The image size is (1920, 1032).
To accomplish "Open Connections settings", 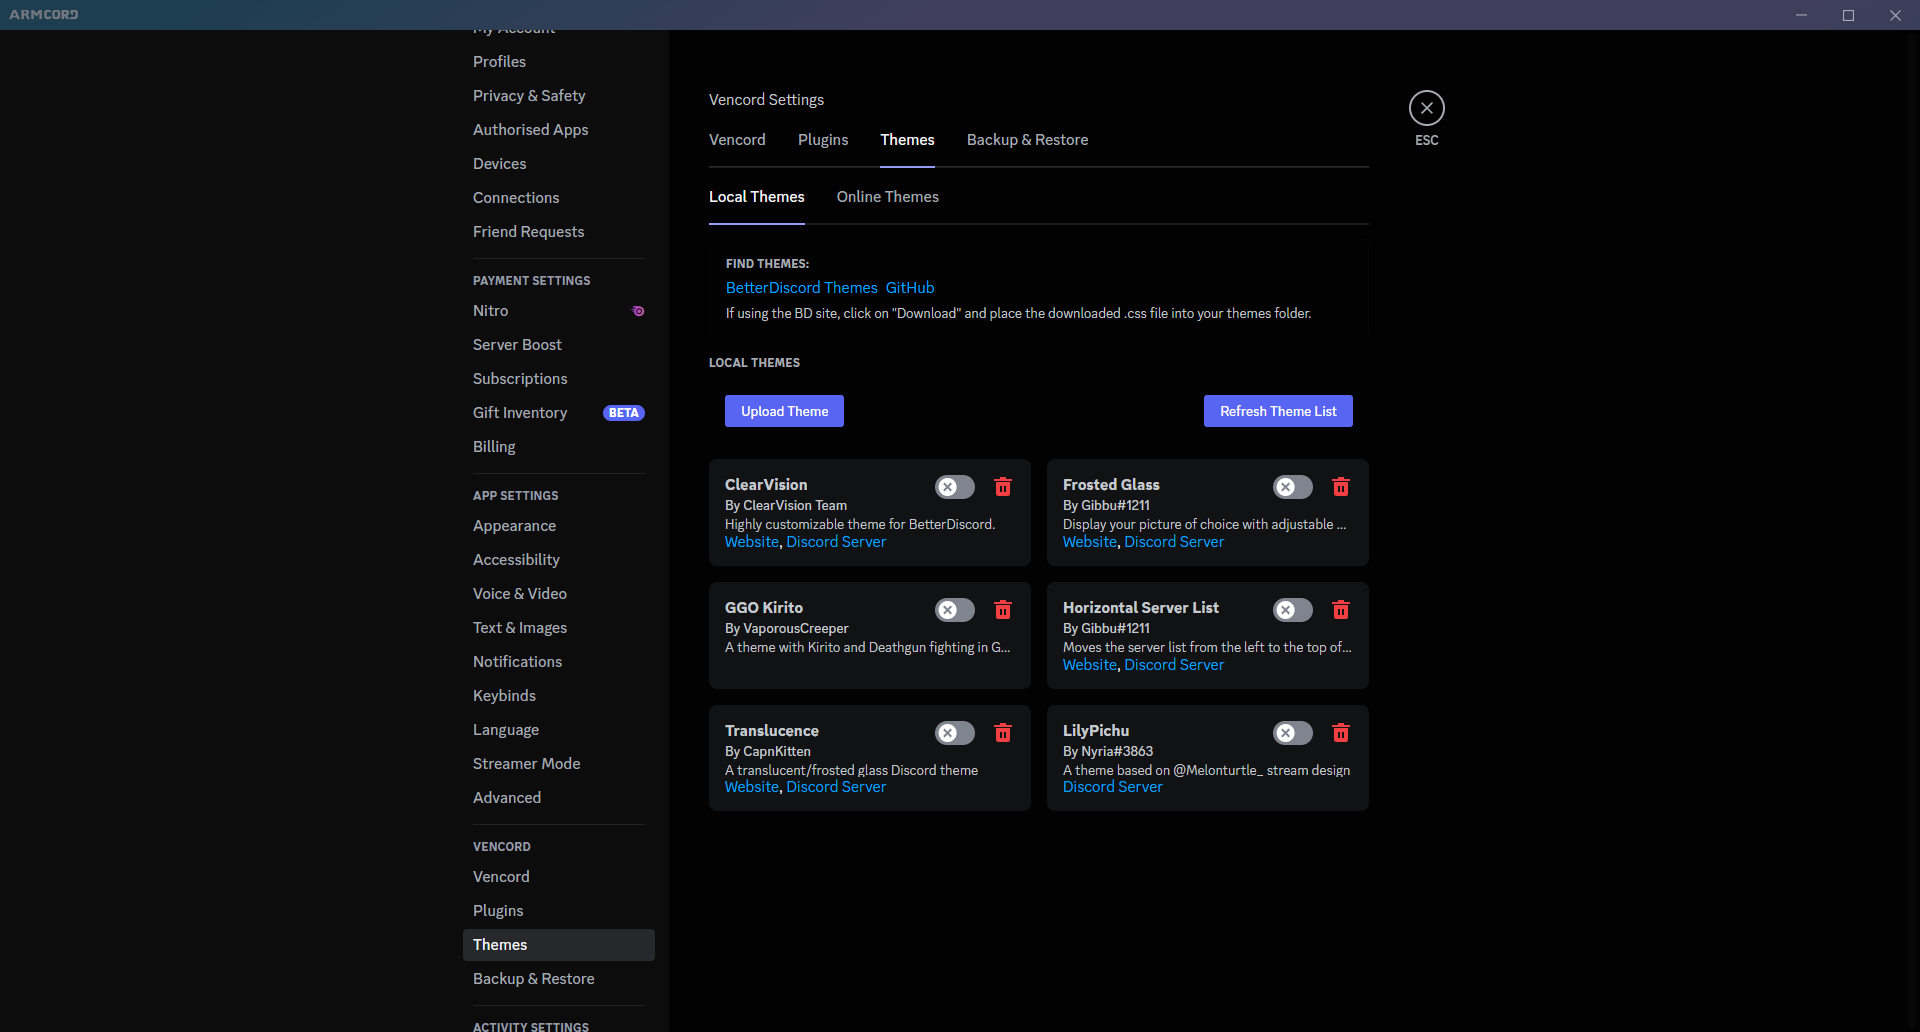I will (x=559, y=198).
